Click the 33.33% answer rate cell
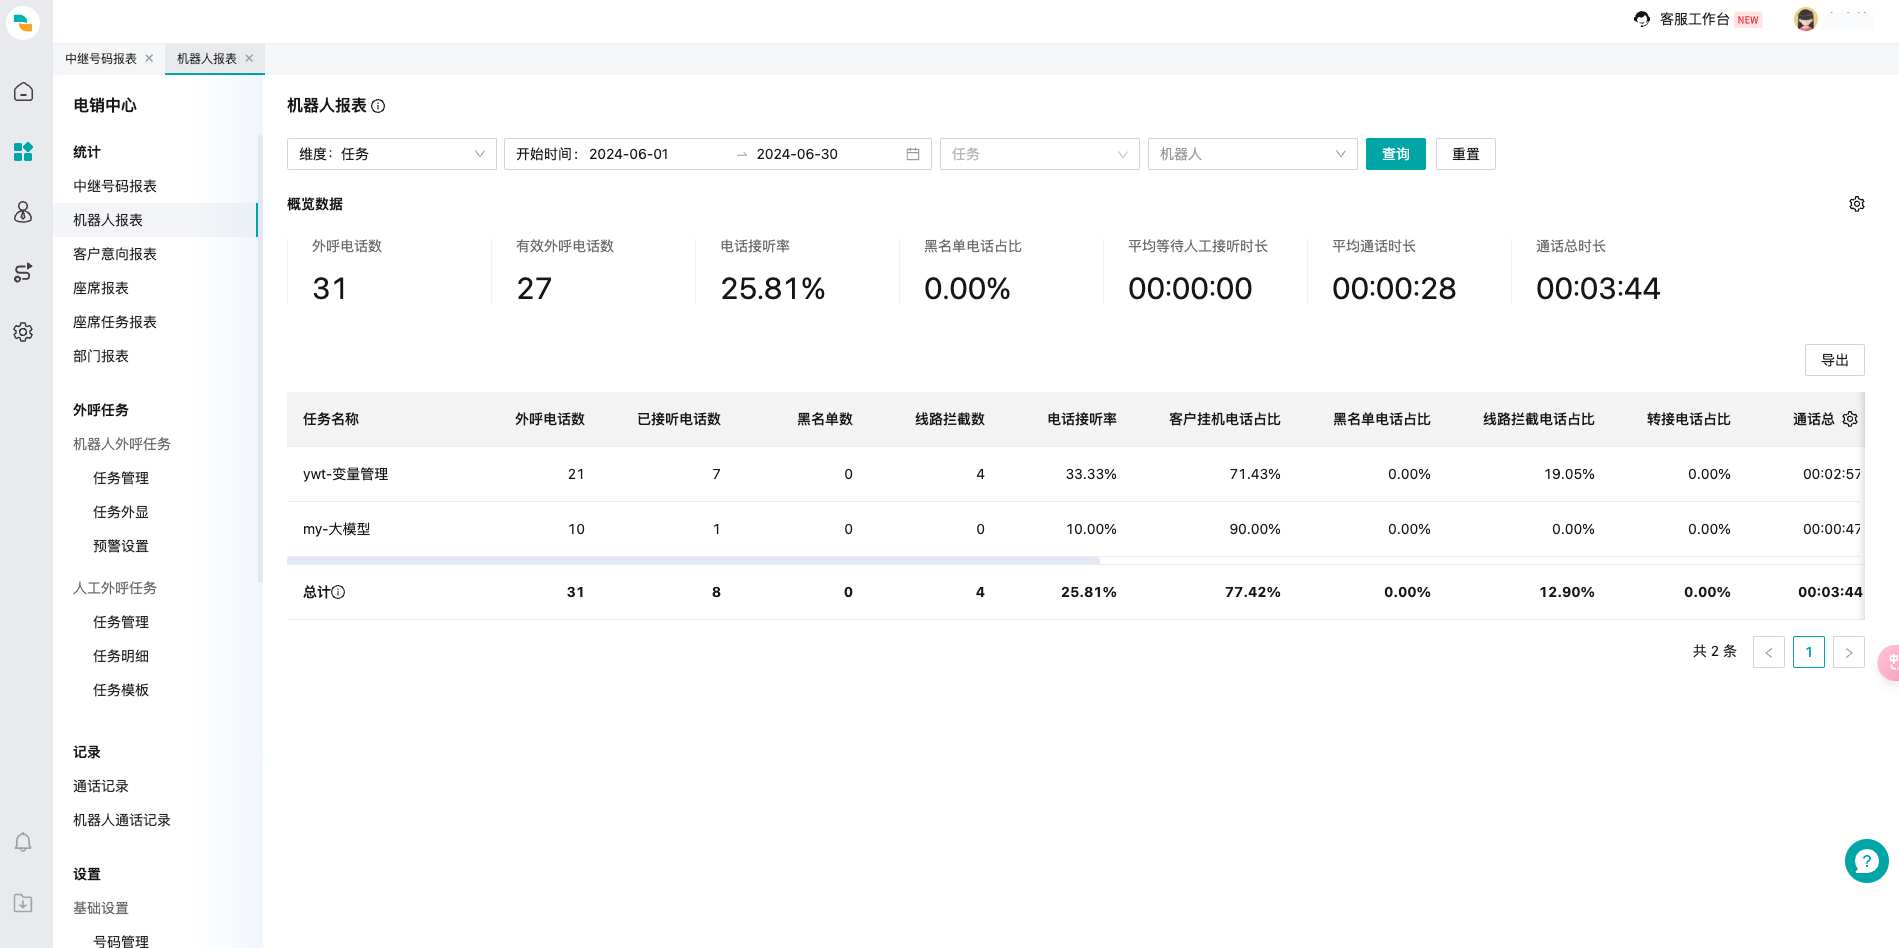The height and width of the screenshot is (948, 1899). pos(1091,474)
